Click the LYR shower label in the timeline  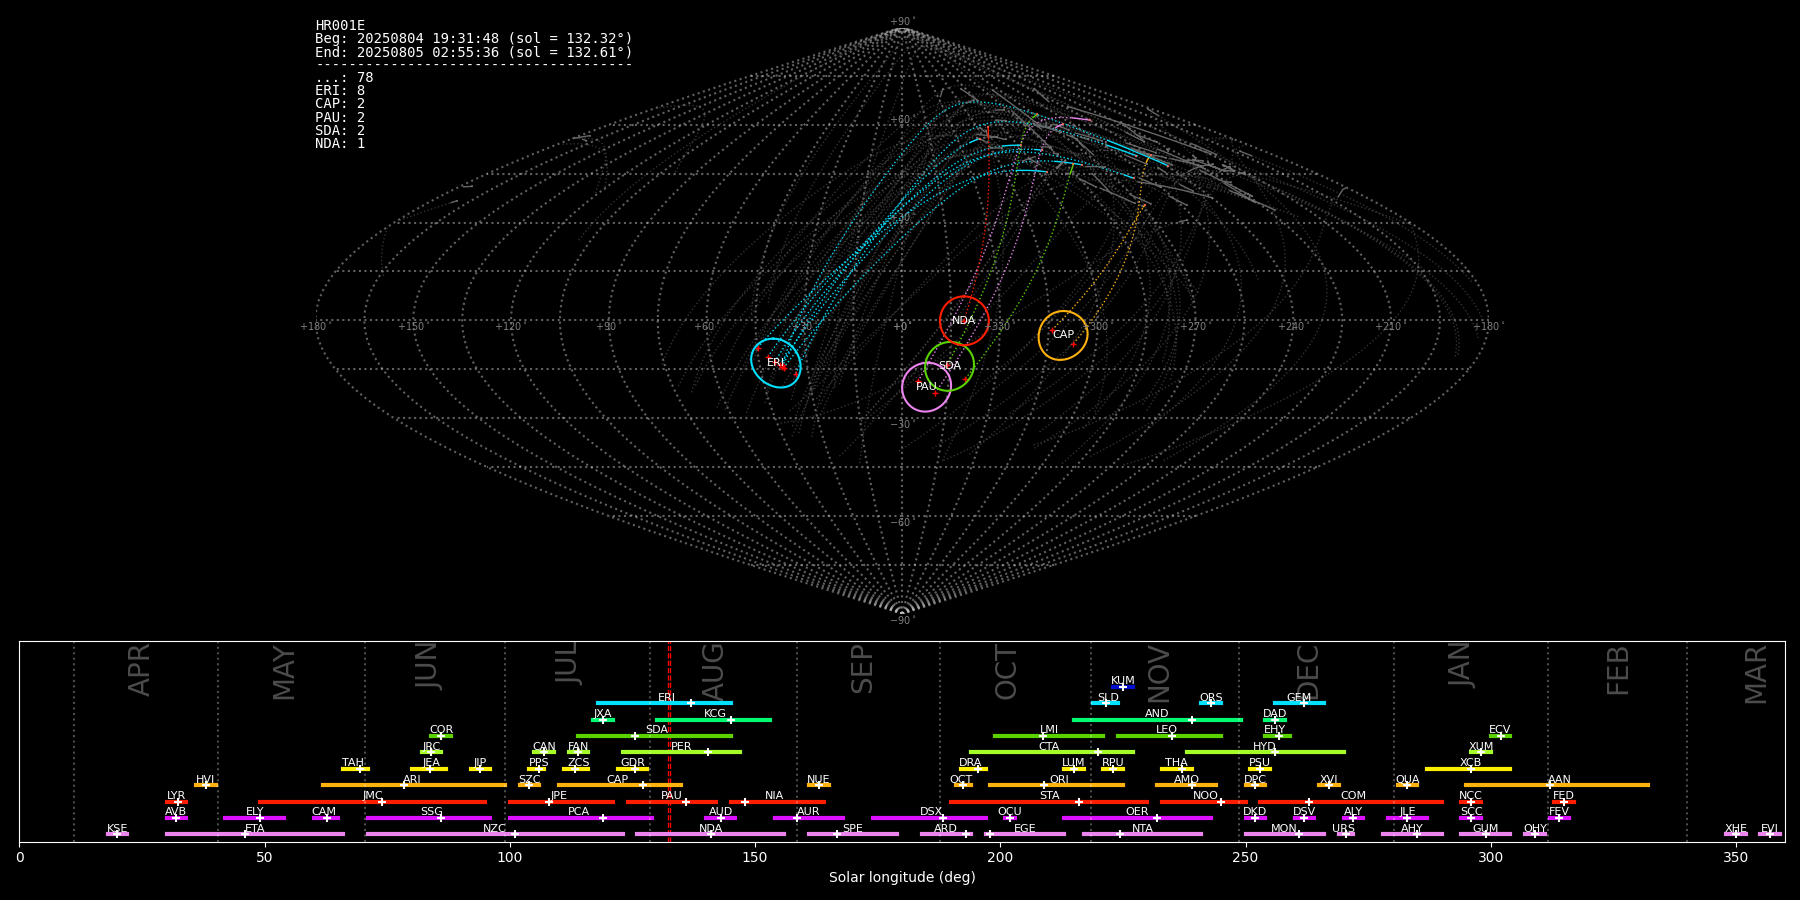176,796
